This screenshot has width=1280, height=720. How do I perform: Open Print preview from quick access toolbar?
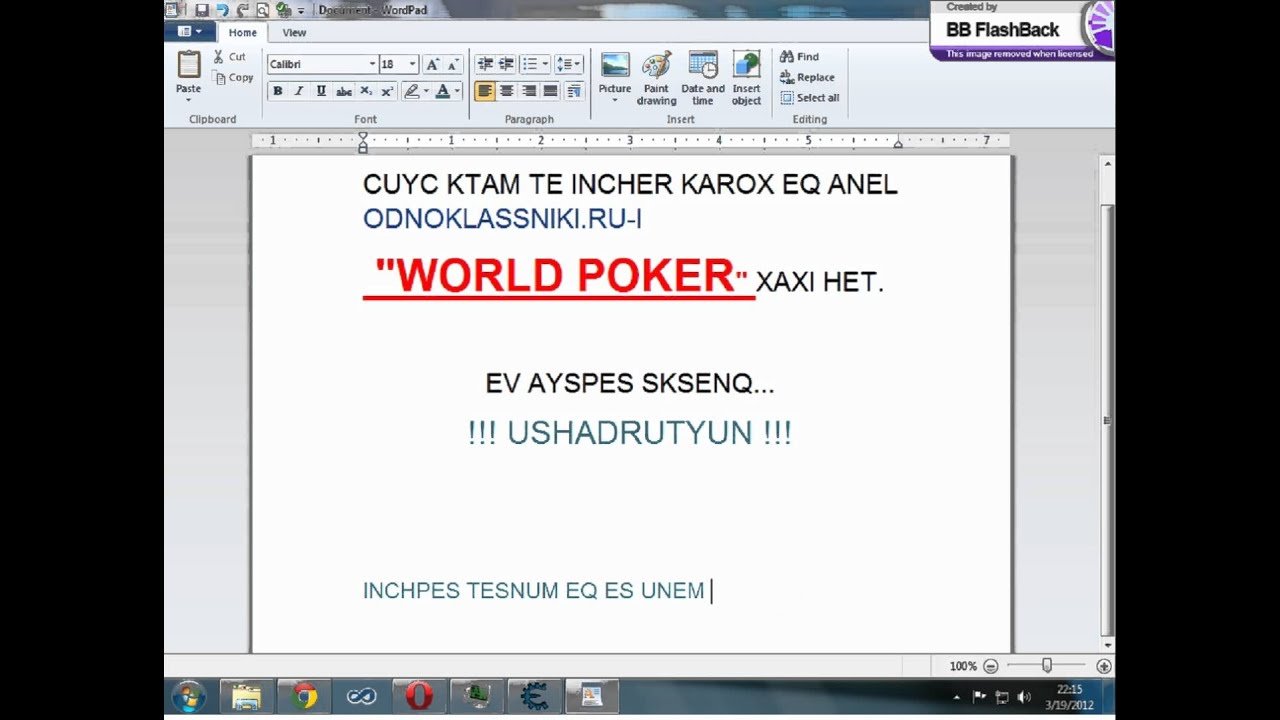(262, 10)
